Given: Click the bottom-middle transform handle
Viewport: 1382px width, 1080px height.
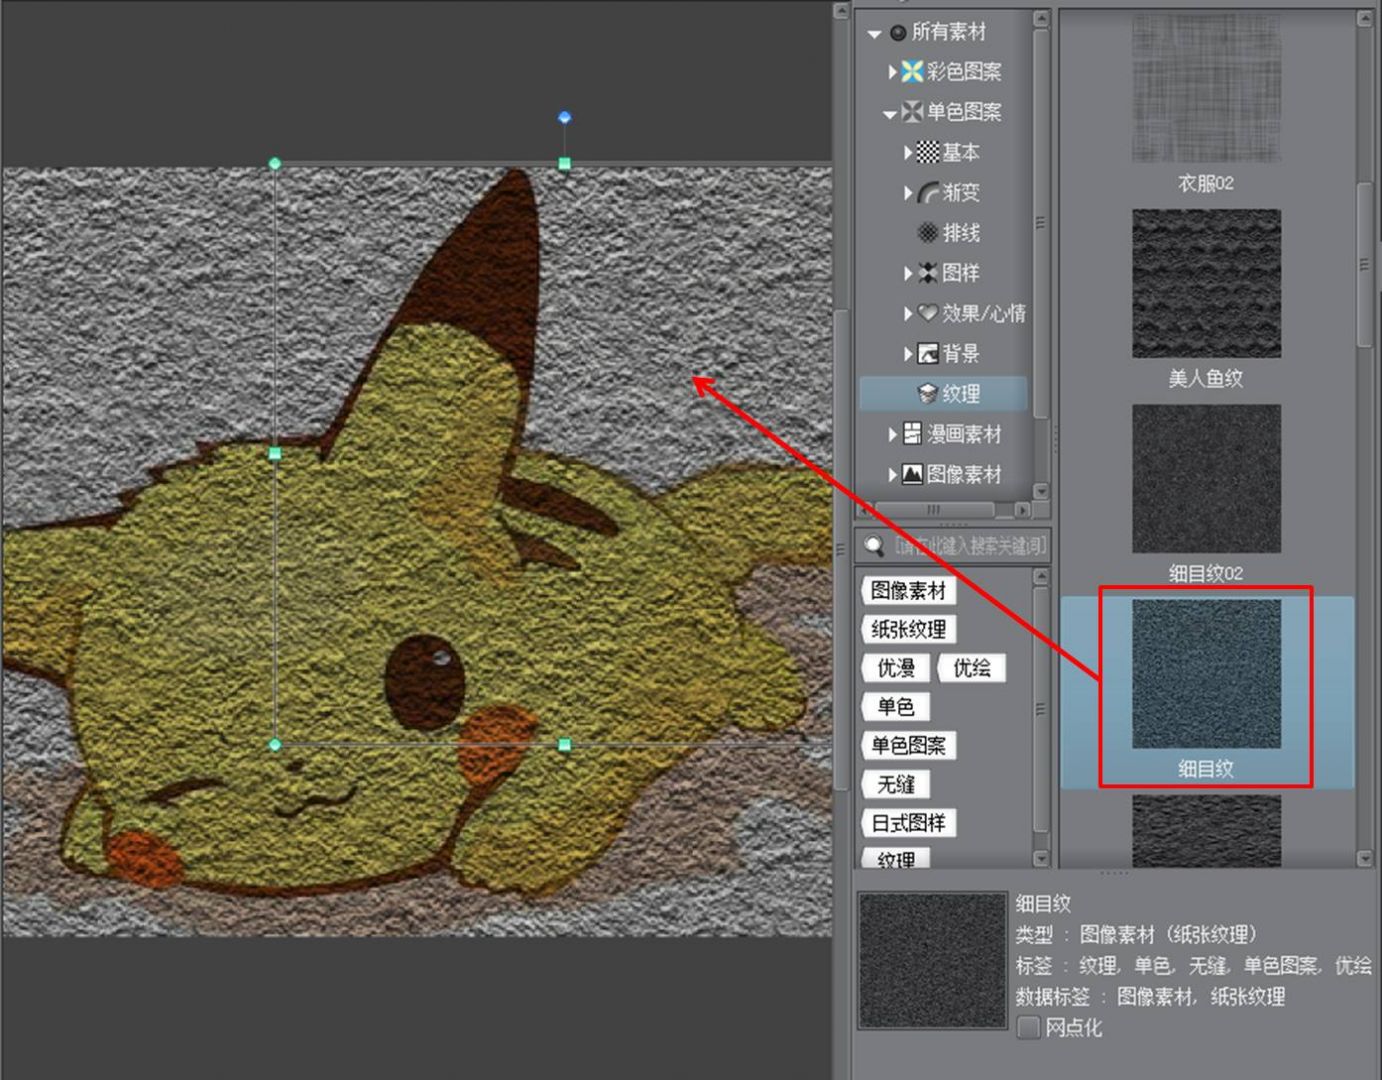Looking at the screenshot, I should (565, 745).
